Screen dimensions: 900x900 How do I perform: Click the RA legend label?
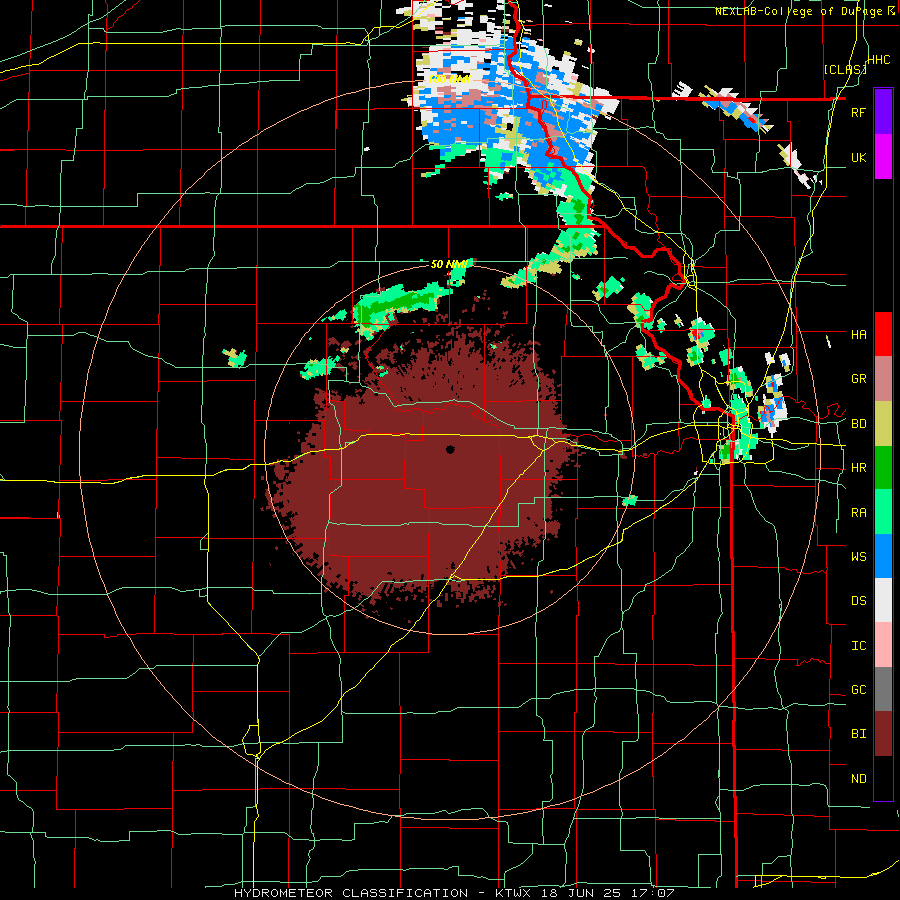point(858,513)
